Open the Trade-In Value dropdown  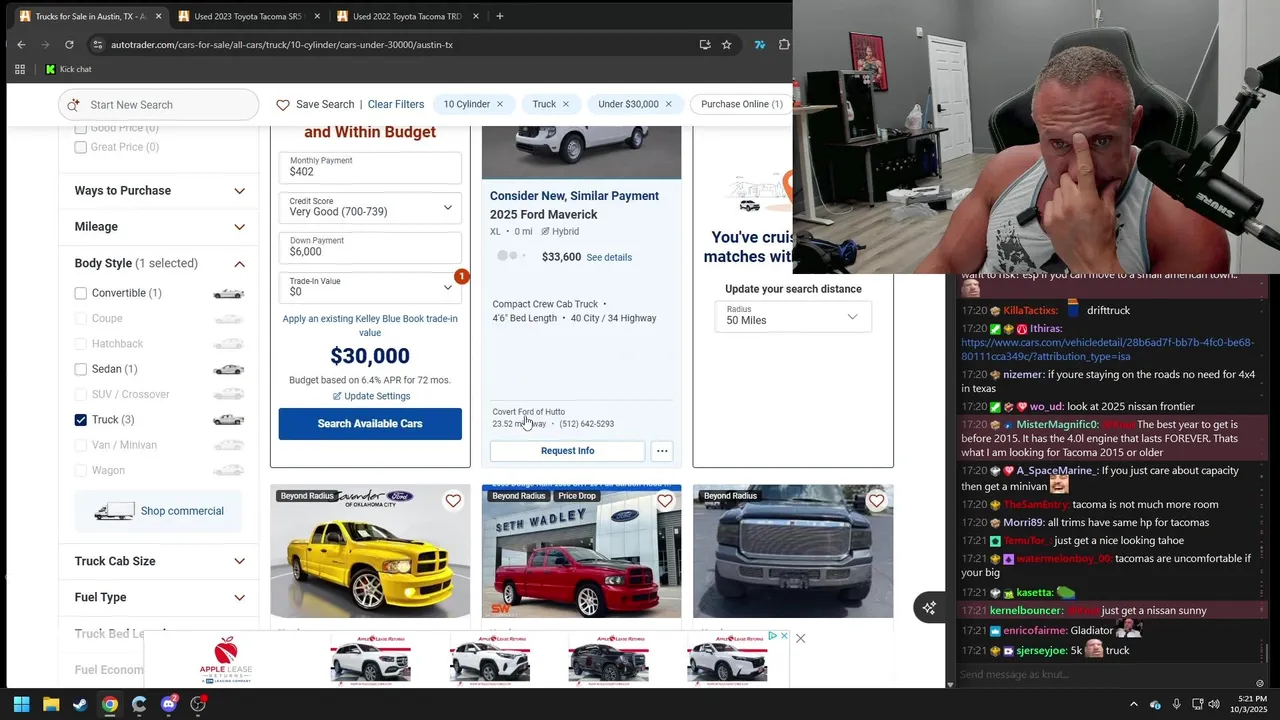coord(370,287)
